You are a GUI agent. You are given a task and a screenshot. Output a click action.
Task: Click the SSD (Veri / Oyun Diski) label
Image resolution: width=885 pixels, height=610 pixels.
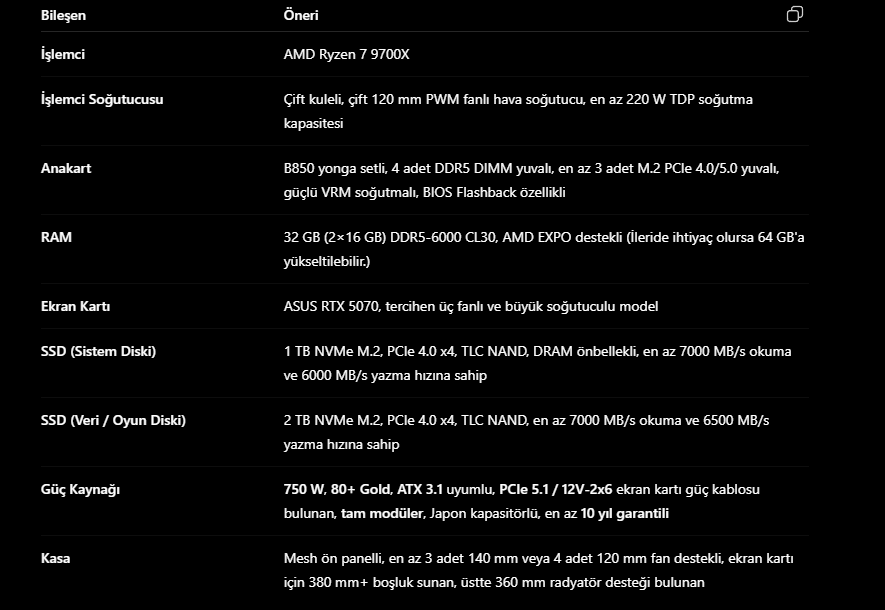pos(113,420)
